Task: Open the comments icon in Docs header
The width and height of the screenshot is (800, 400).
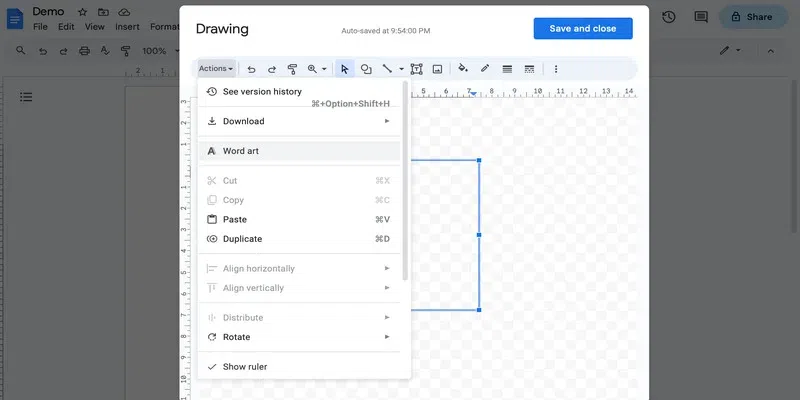Action: (x=701, y=17)
